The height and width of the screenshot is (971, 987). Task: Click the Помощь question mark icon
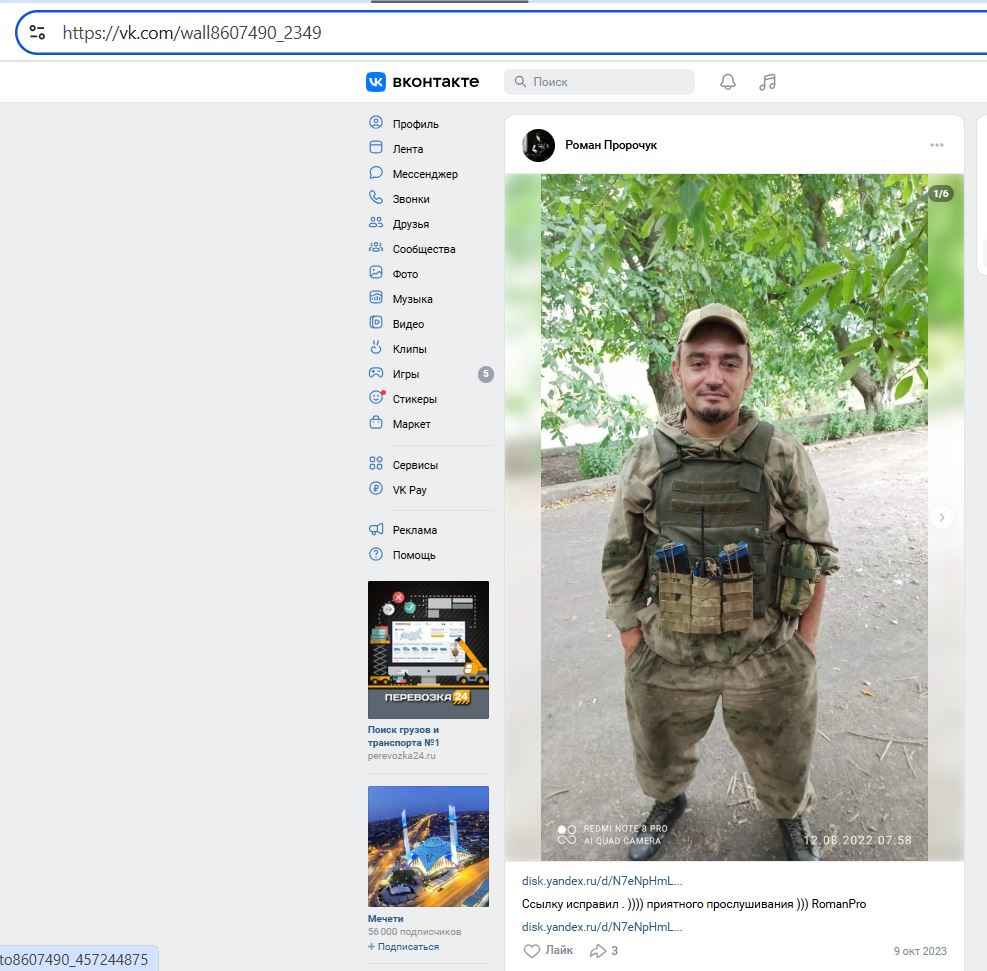tap(376, 554)
